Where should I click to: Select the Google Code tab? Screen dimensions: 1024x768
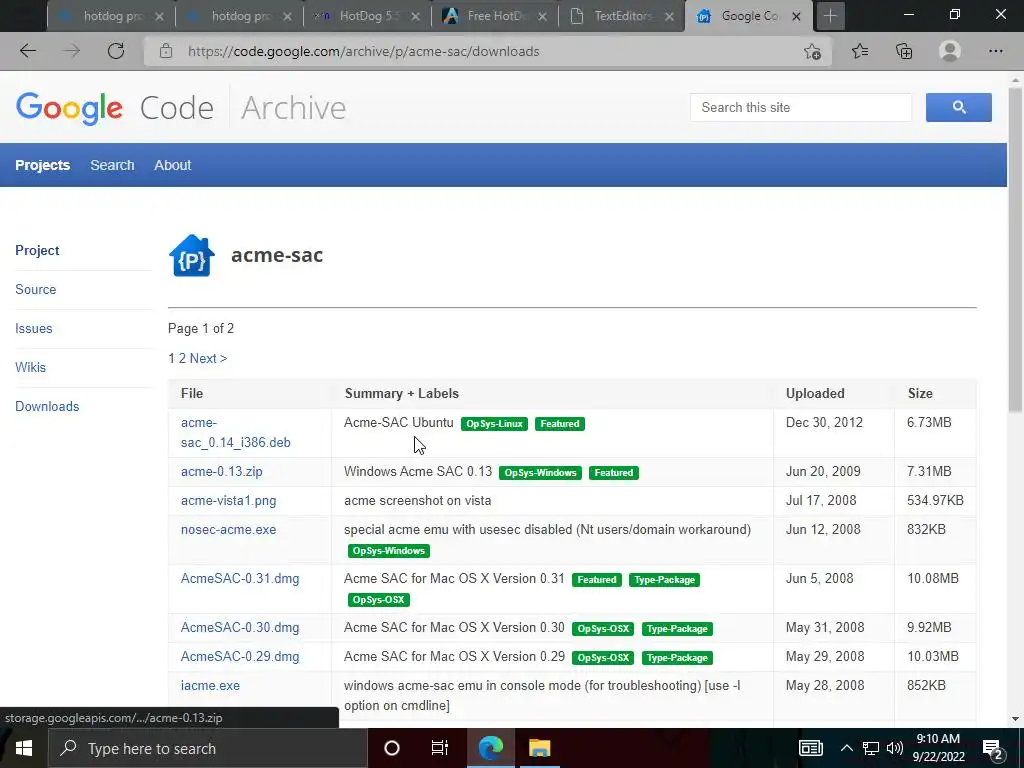(x=748, y=16)
